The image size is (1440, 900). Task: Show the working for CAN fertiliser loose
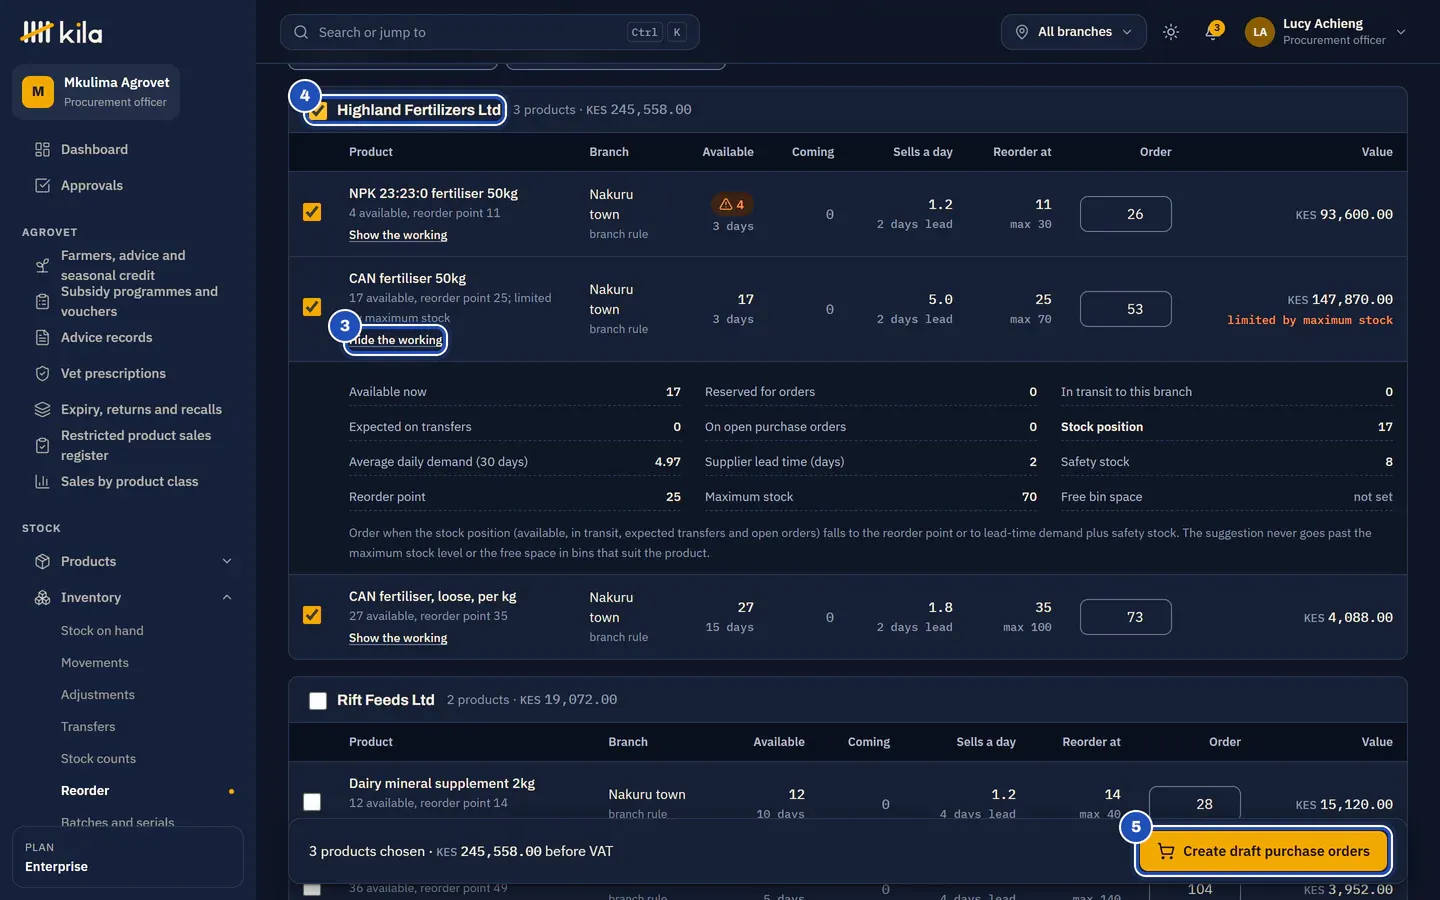[x=398, y=638]
